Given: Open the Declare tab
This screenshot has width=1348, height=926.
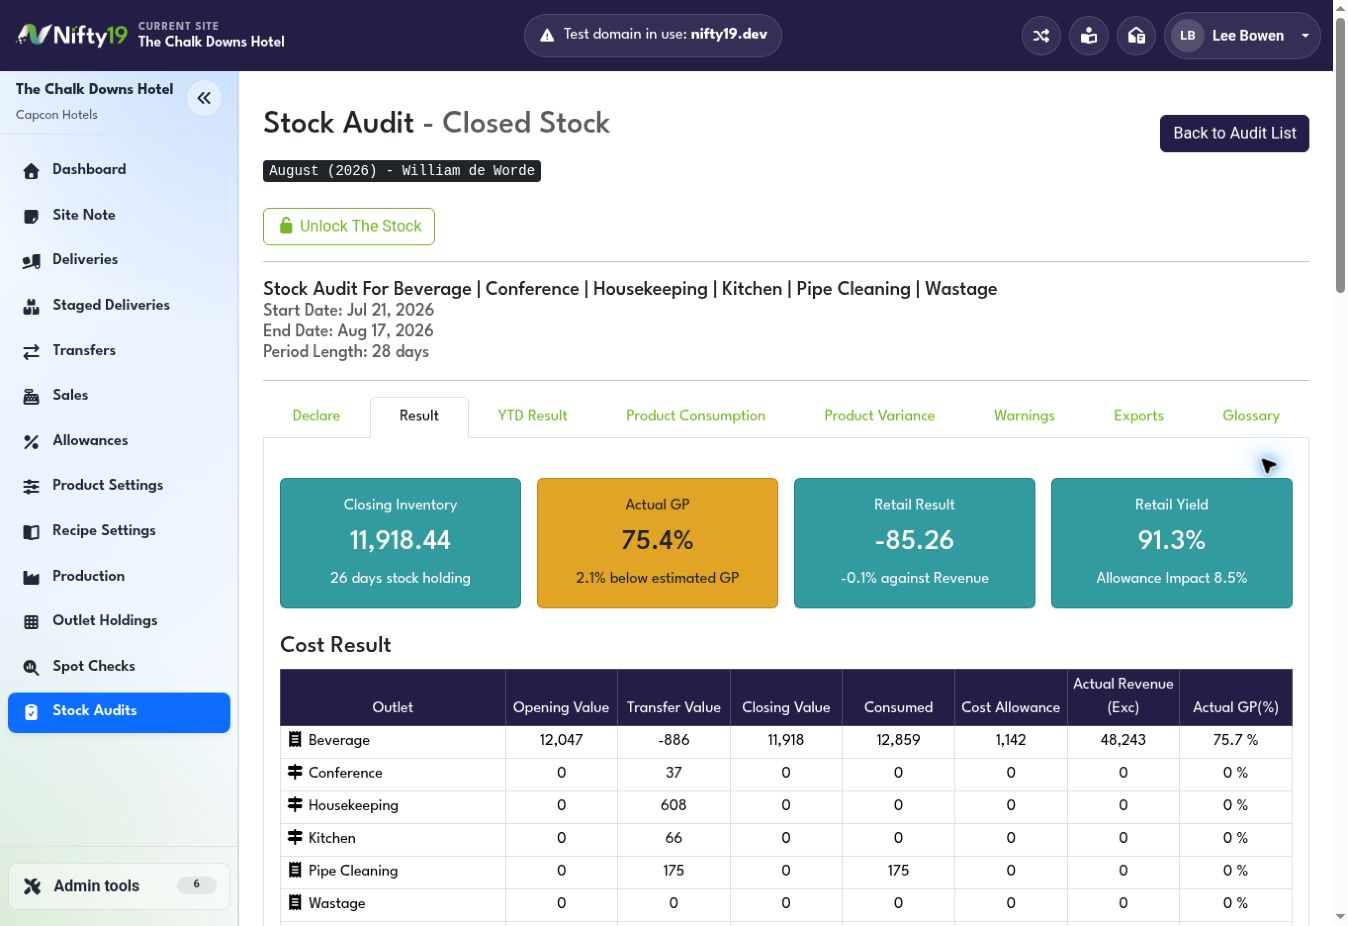Looking at the screenshot, I should click(x=316, y=416).
